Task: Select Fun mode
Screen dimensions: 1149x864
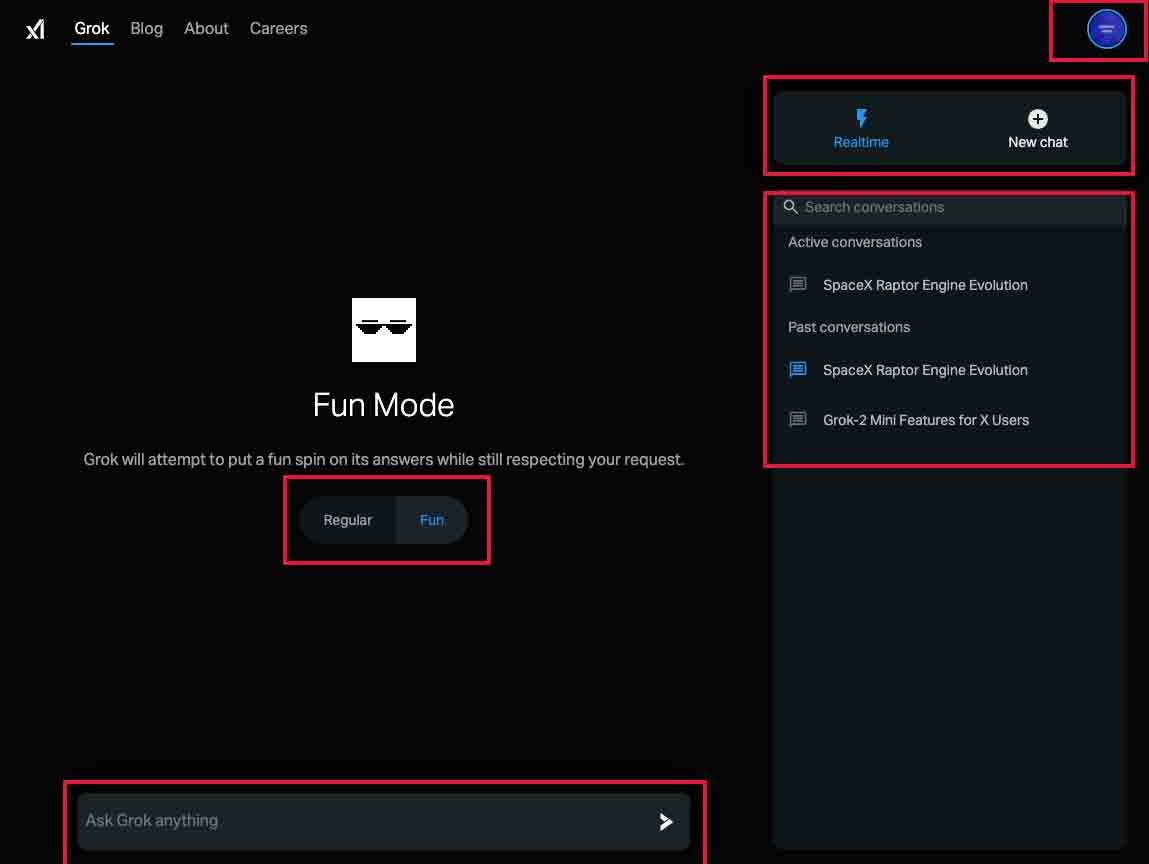Action: [432, 520]
